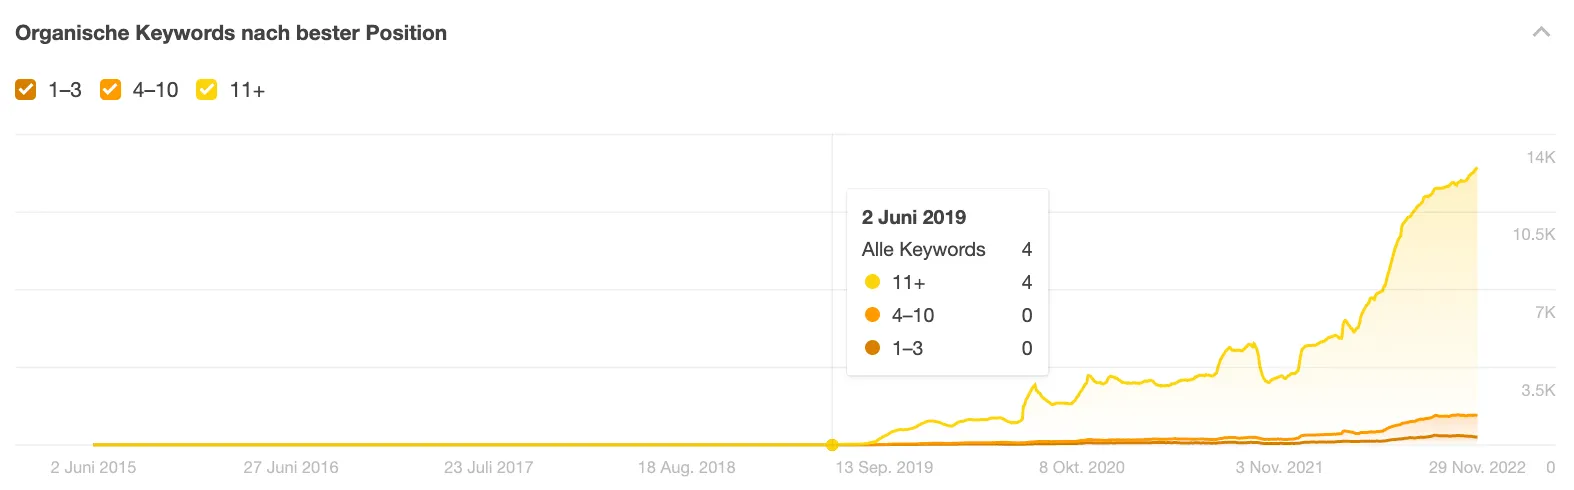Select the 3 Nov. 2021 axis label
The image size is (1574, 490).
1279,467
